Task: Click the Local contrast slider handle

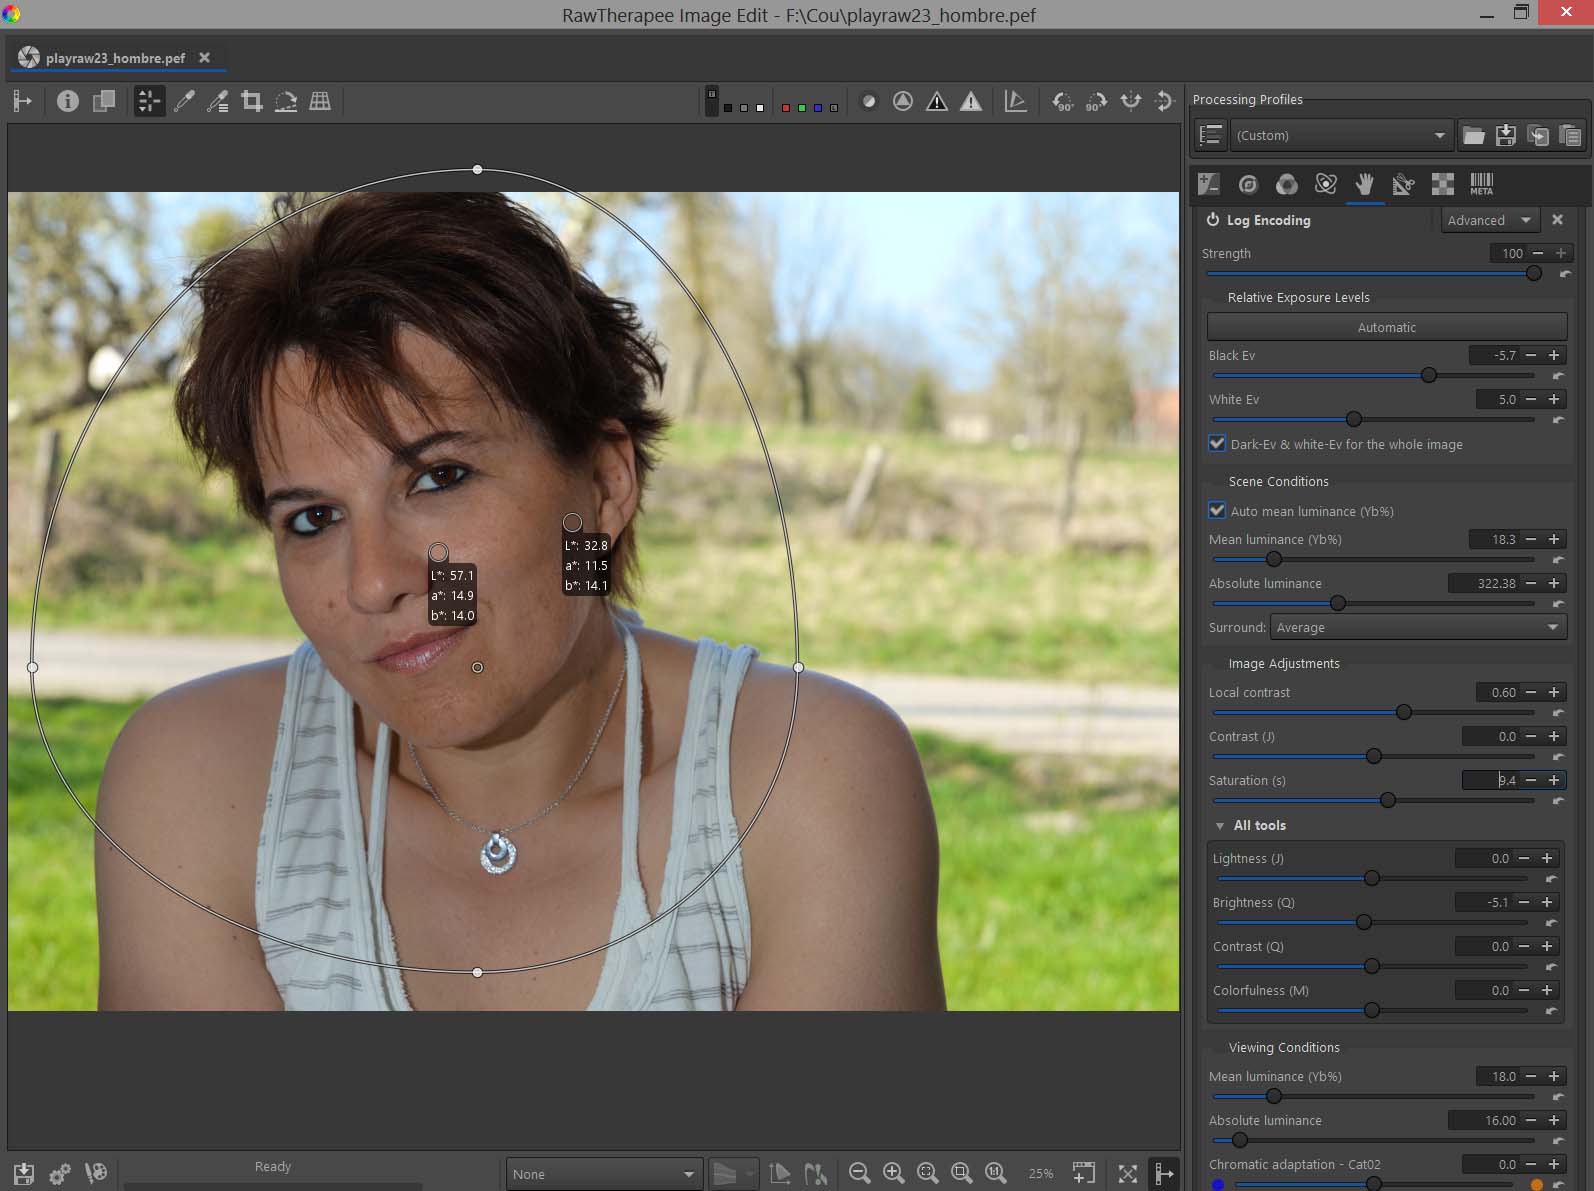Action: coord(1404,712)
